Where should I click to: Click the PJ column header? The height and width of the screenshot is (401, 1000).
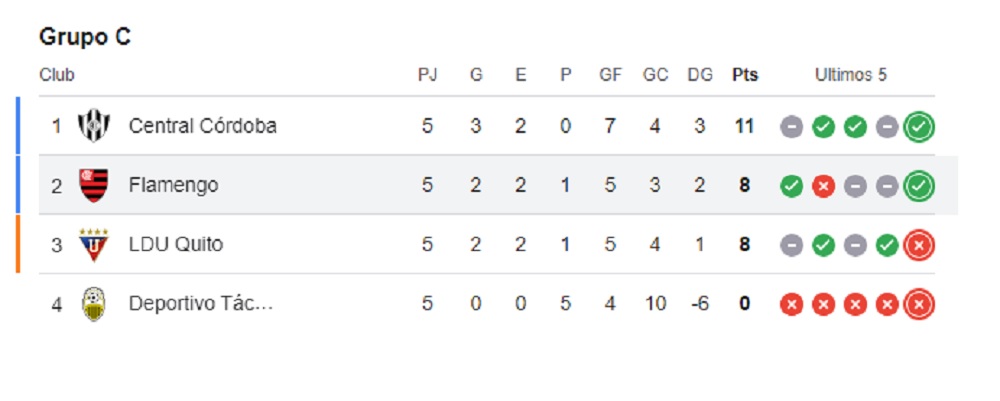(427, 75)
